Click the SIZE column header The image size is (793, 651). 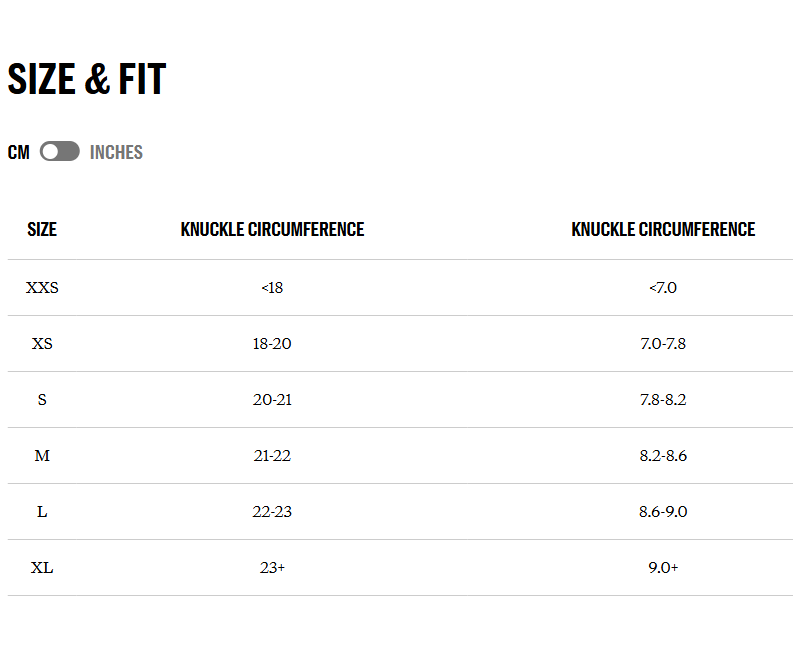42,229
